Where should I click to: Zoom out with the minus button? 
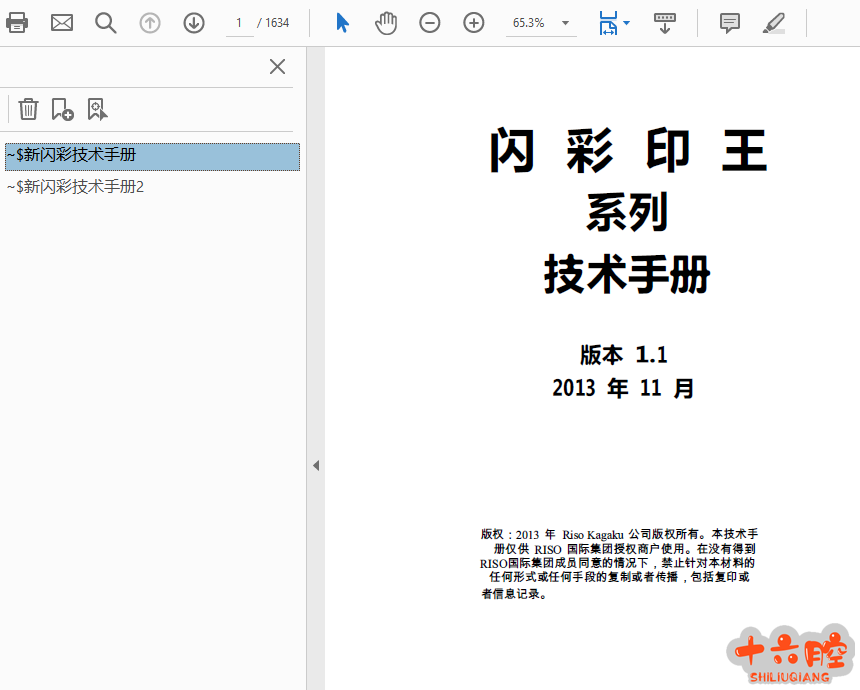(430, 22)
